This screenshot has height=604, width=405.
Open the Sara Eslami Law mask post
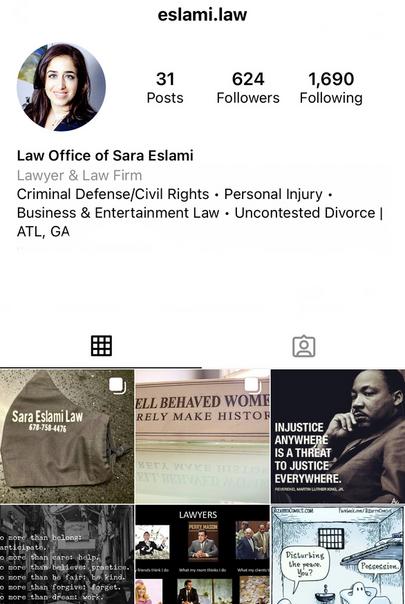pos(67,436)
